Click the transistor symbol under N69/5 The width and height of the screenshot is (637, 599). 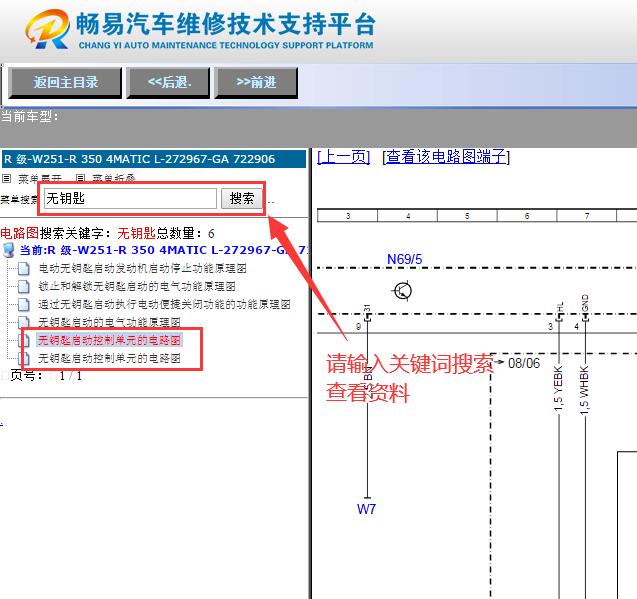pos(403,291)
